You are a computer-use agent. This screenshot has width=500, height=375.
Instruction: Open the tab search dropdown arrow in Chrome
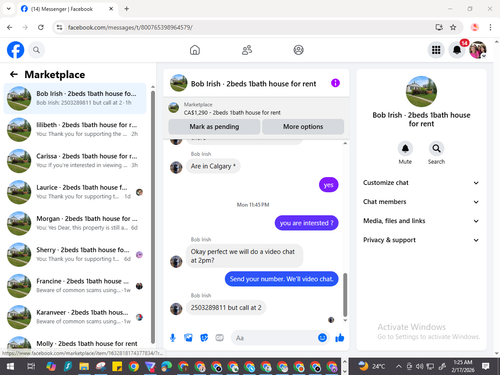tap(9, 9)
